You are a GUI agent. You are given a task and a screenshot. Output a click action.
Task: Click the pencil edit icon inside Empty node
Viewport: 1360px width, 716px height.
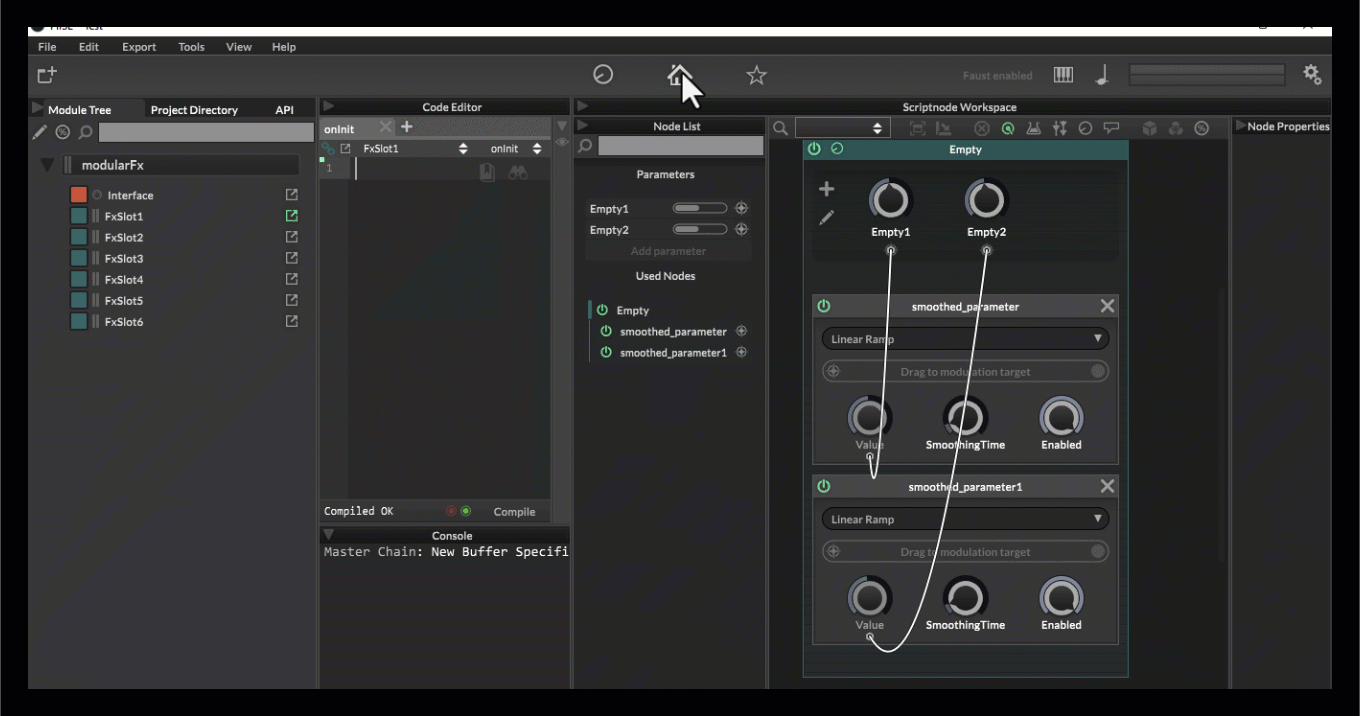point(826,217)
